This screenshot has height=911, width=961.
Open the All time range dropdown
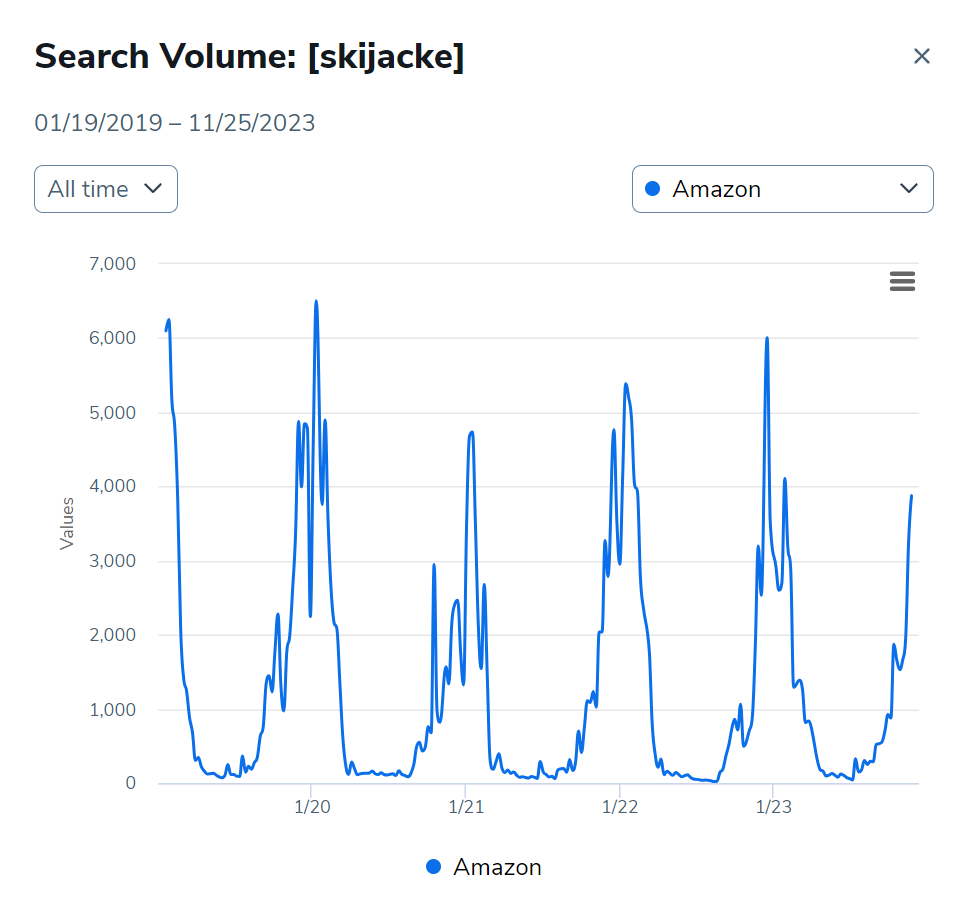pos(105,188)
